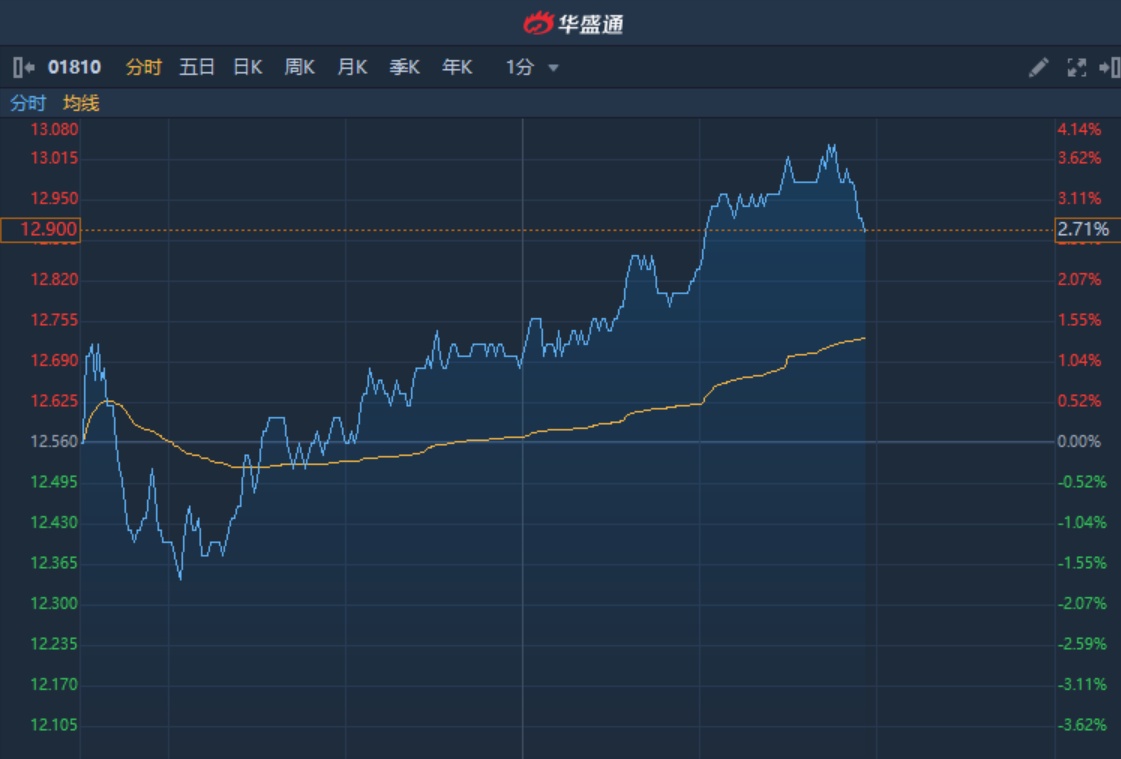Click the stock code 01810
The image size is (1121, 759).
click(x=75, y=68)
